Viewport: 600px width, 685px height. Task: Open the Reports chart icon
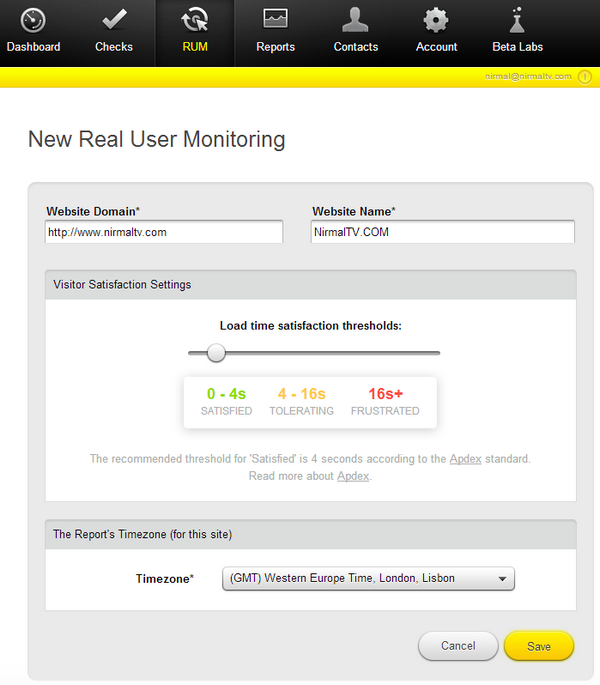click(275, 19)
